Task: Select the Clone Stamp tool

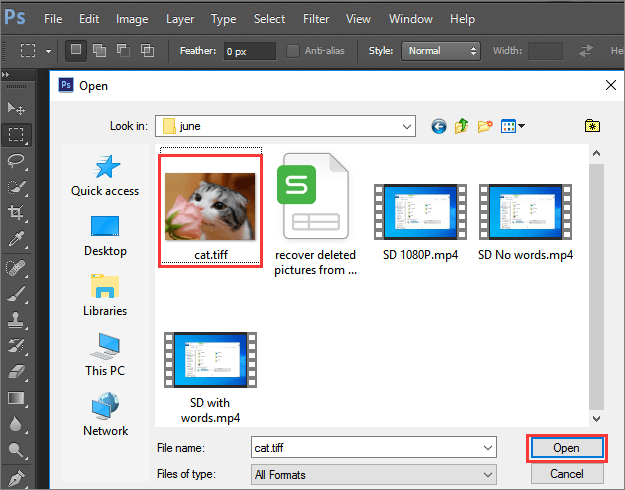Action: coord(17,318)
